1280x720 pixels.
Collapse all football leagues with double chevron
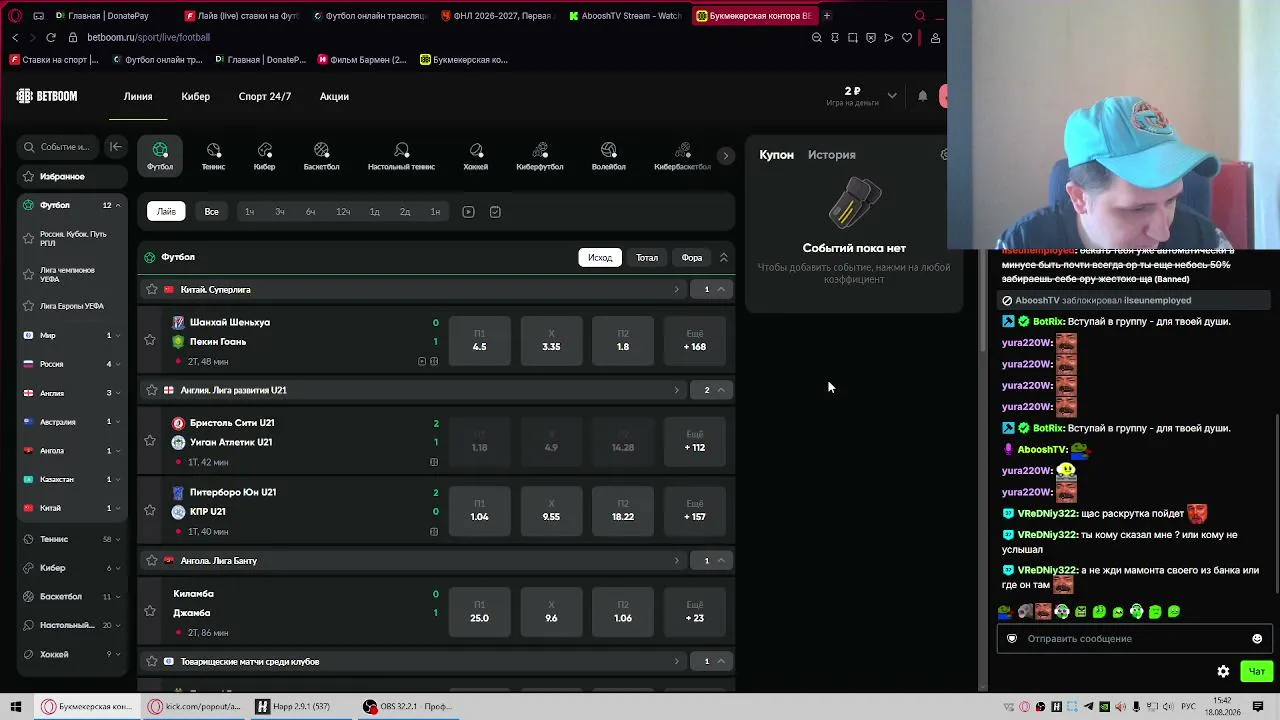724,258
